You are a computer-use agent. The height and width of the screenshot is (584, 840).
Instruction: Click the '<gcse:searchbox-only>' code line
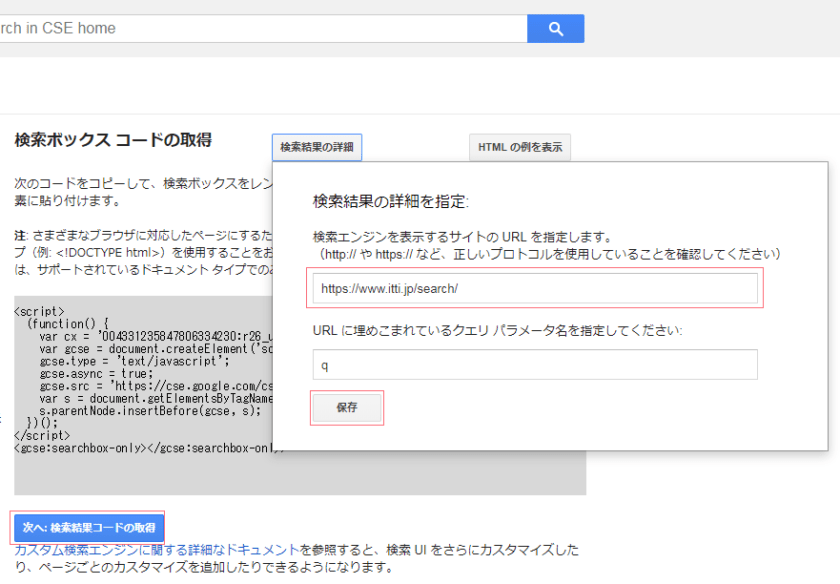[144, 448]
